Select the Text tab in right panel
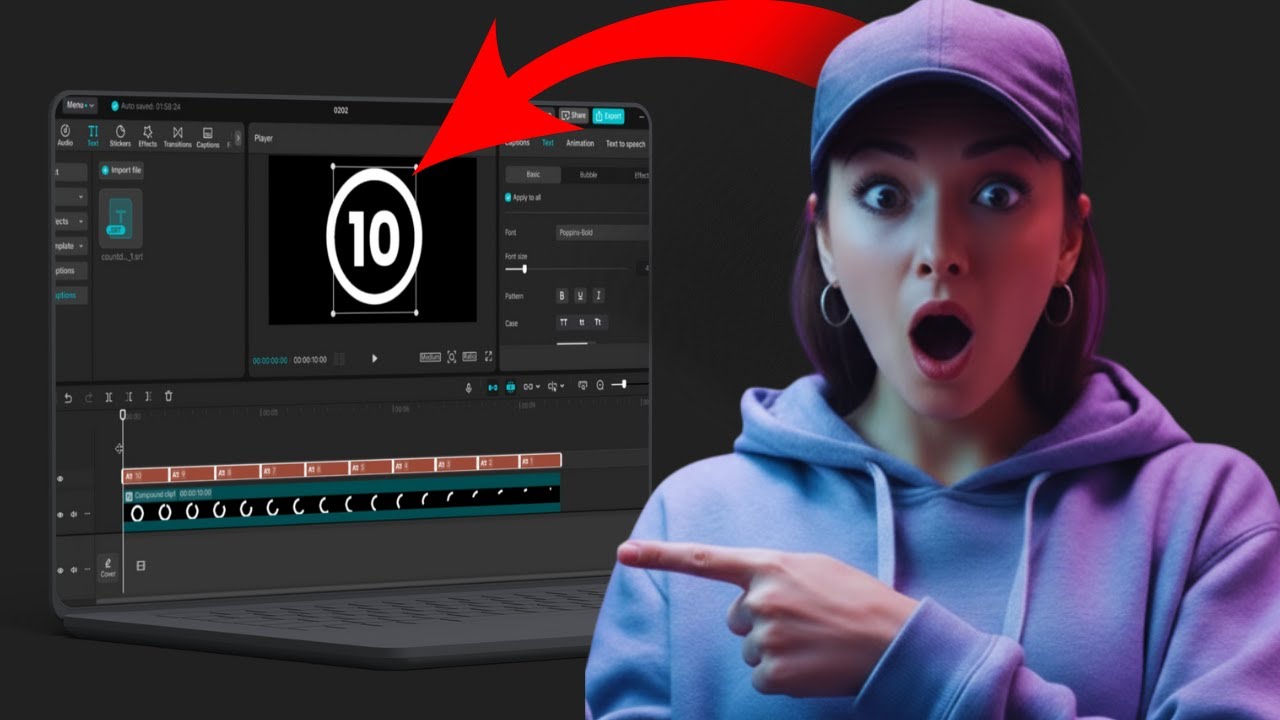This screenshot has height=720, width=1280. click(547, 143)
